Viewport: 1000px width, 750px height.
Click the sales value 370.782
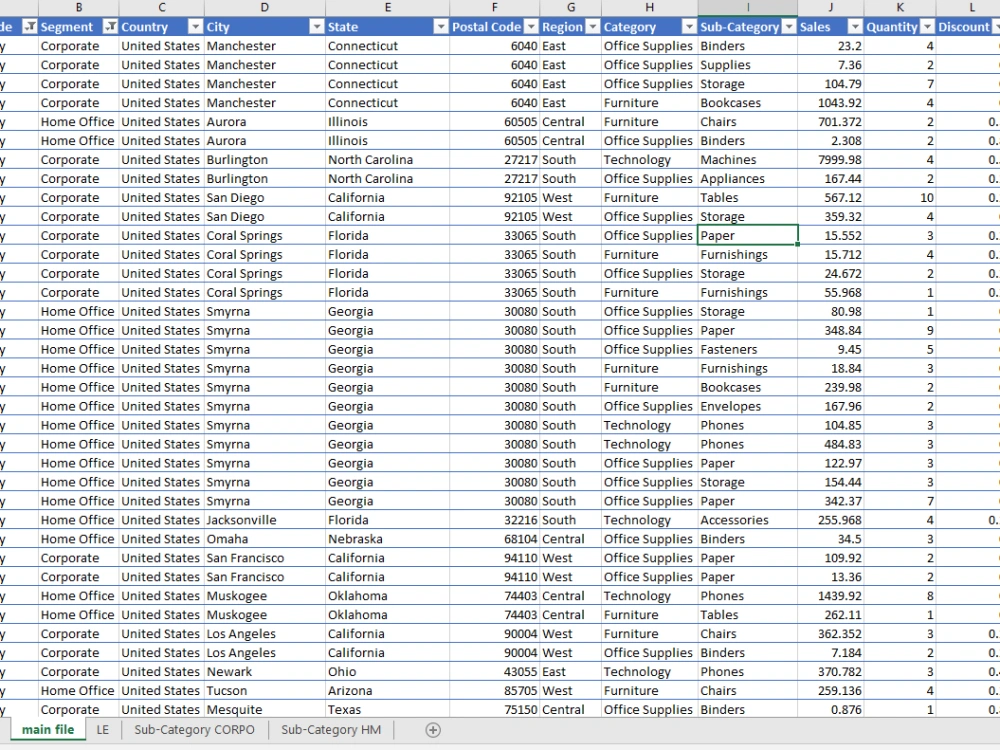click(x=830, y=672)
